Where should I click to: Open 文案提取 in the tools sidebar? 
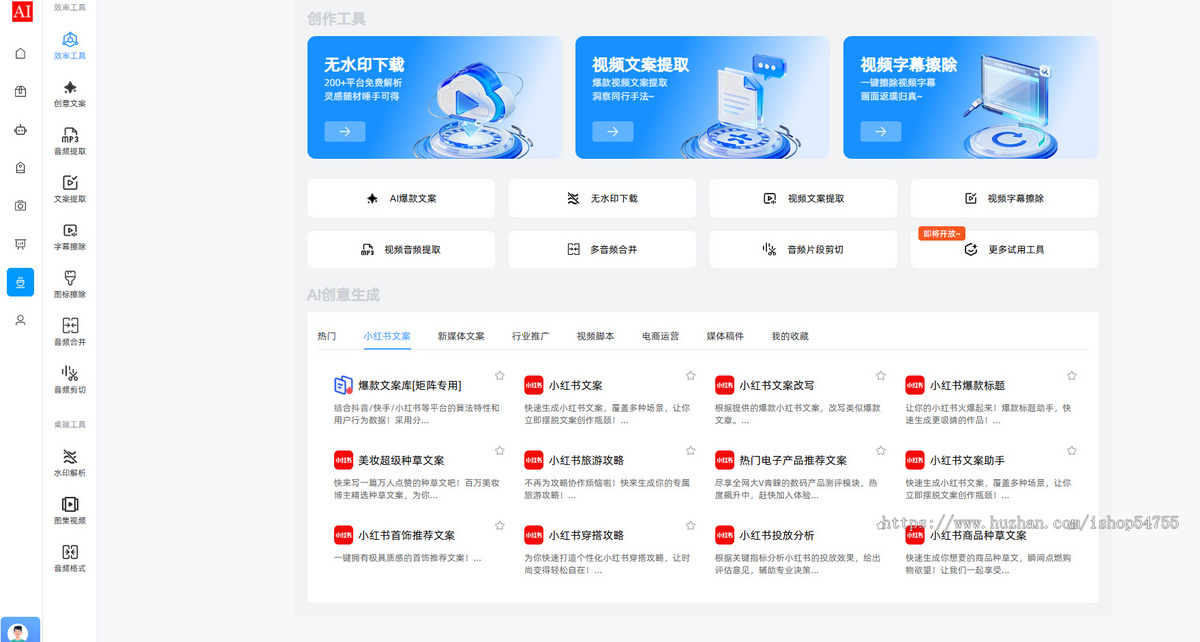click(70, 189)
